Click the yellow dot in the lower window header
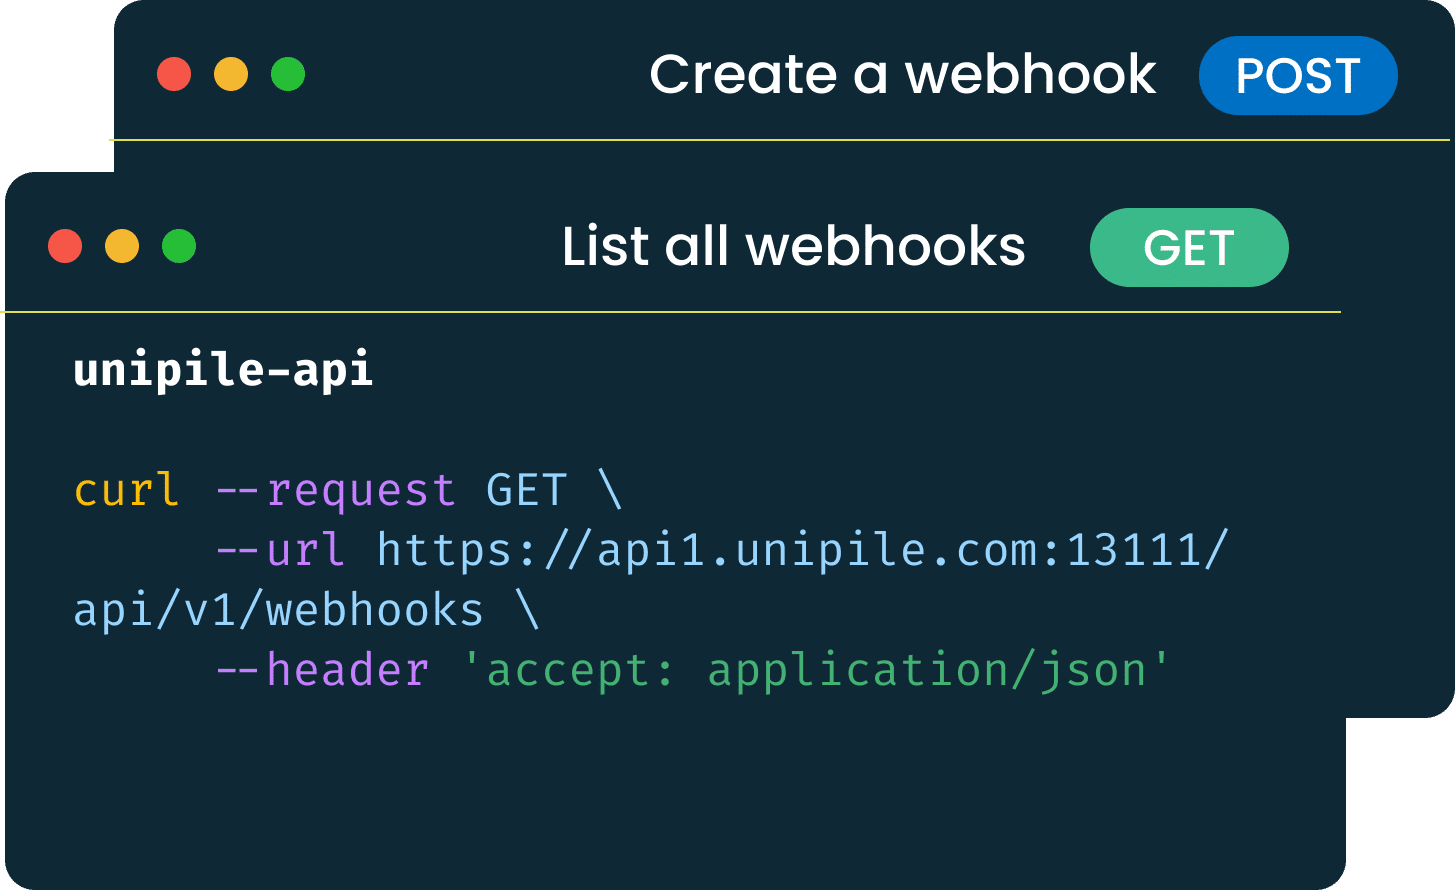The image size is (1455, 890). pyautogui.click(x=122, y=247)
